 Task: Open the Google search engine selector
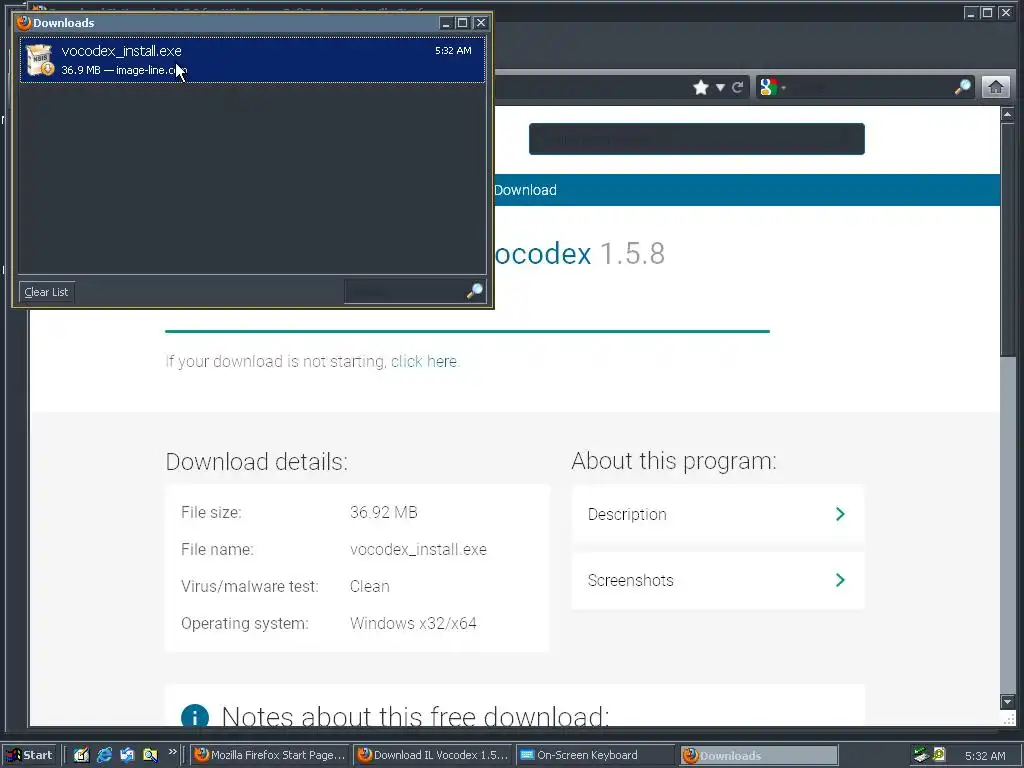772,87
